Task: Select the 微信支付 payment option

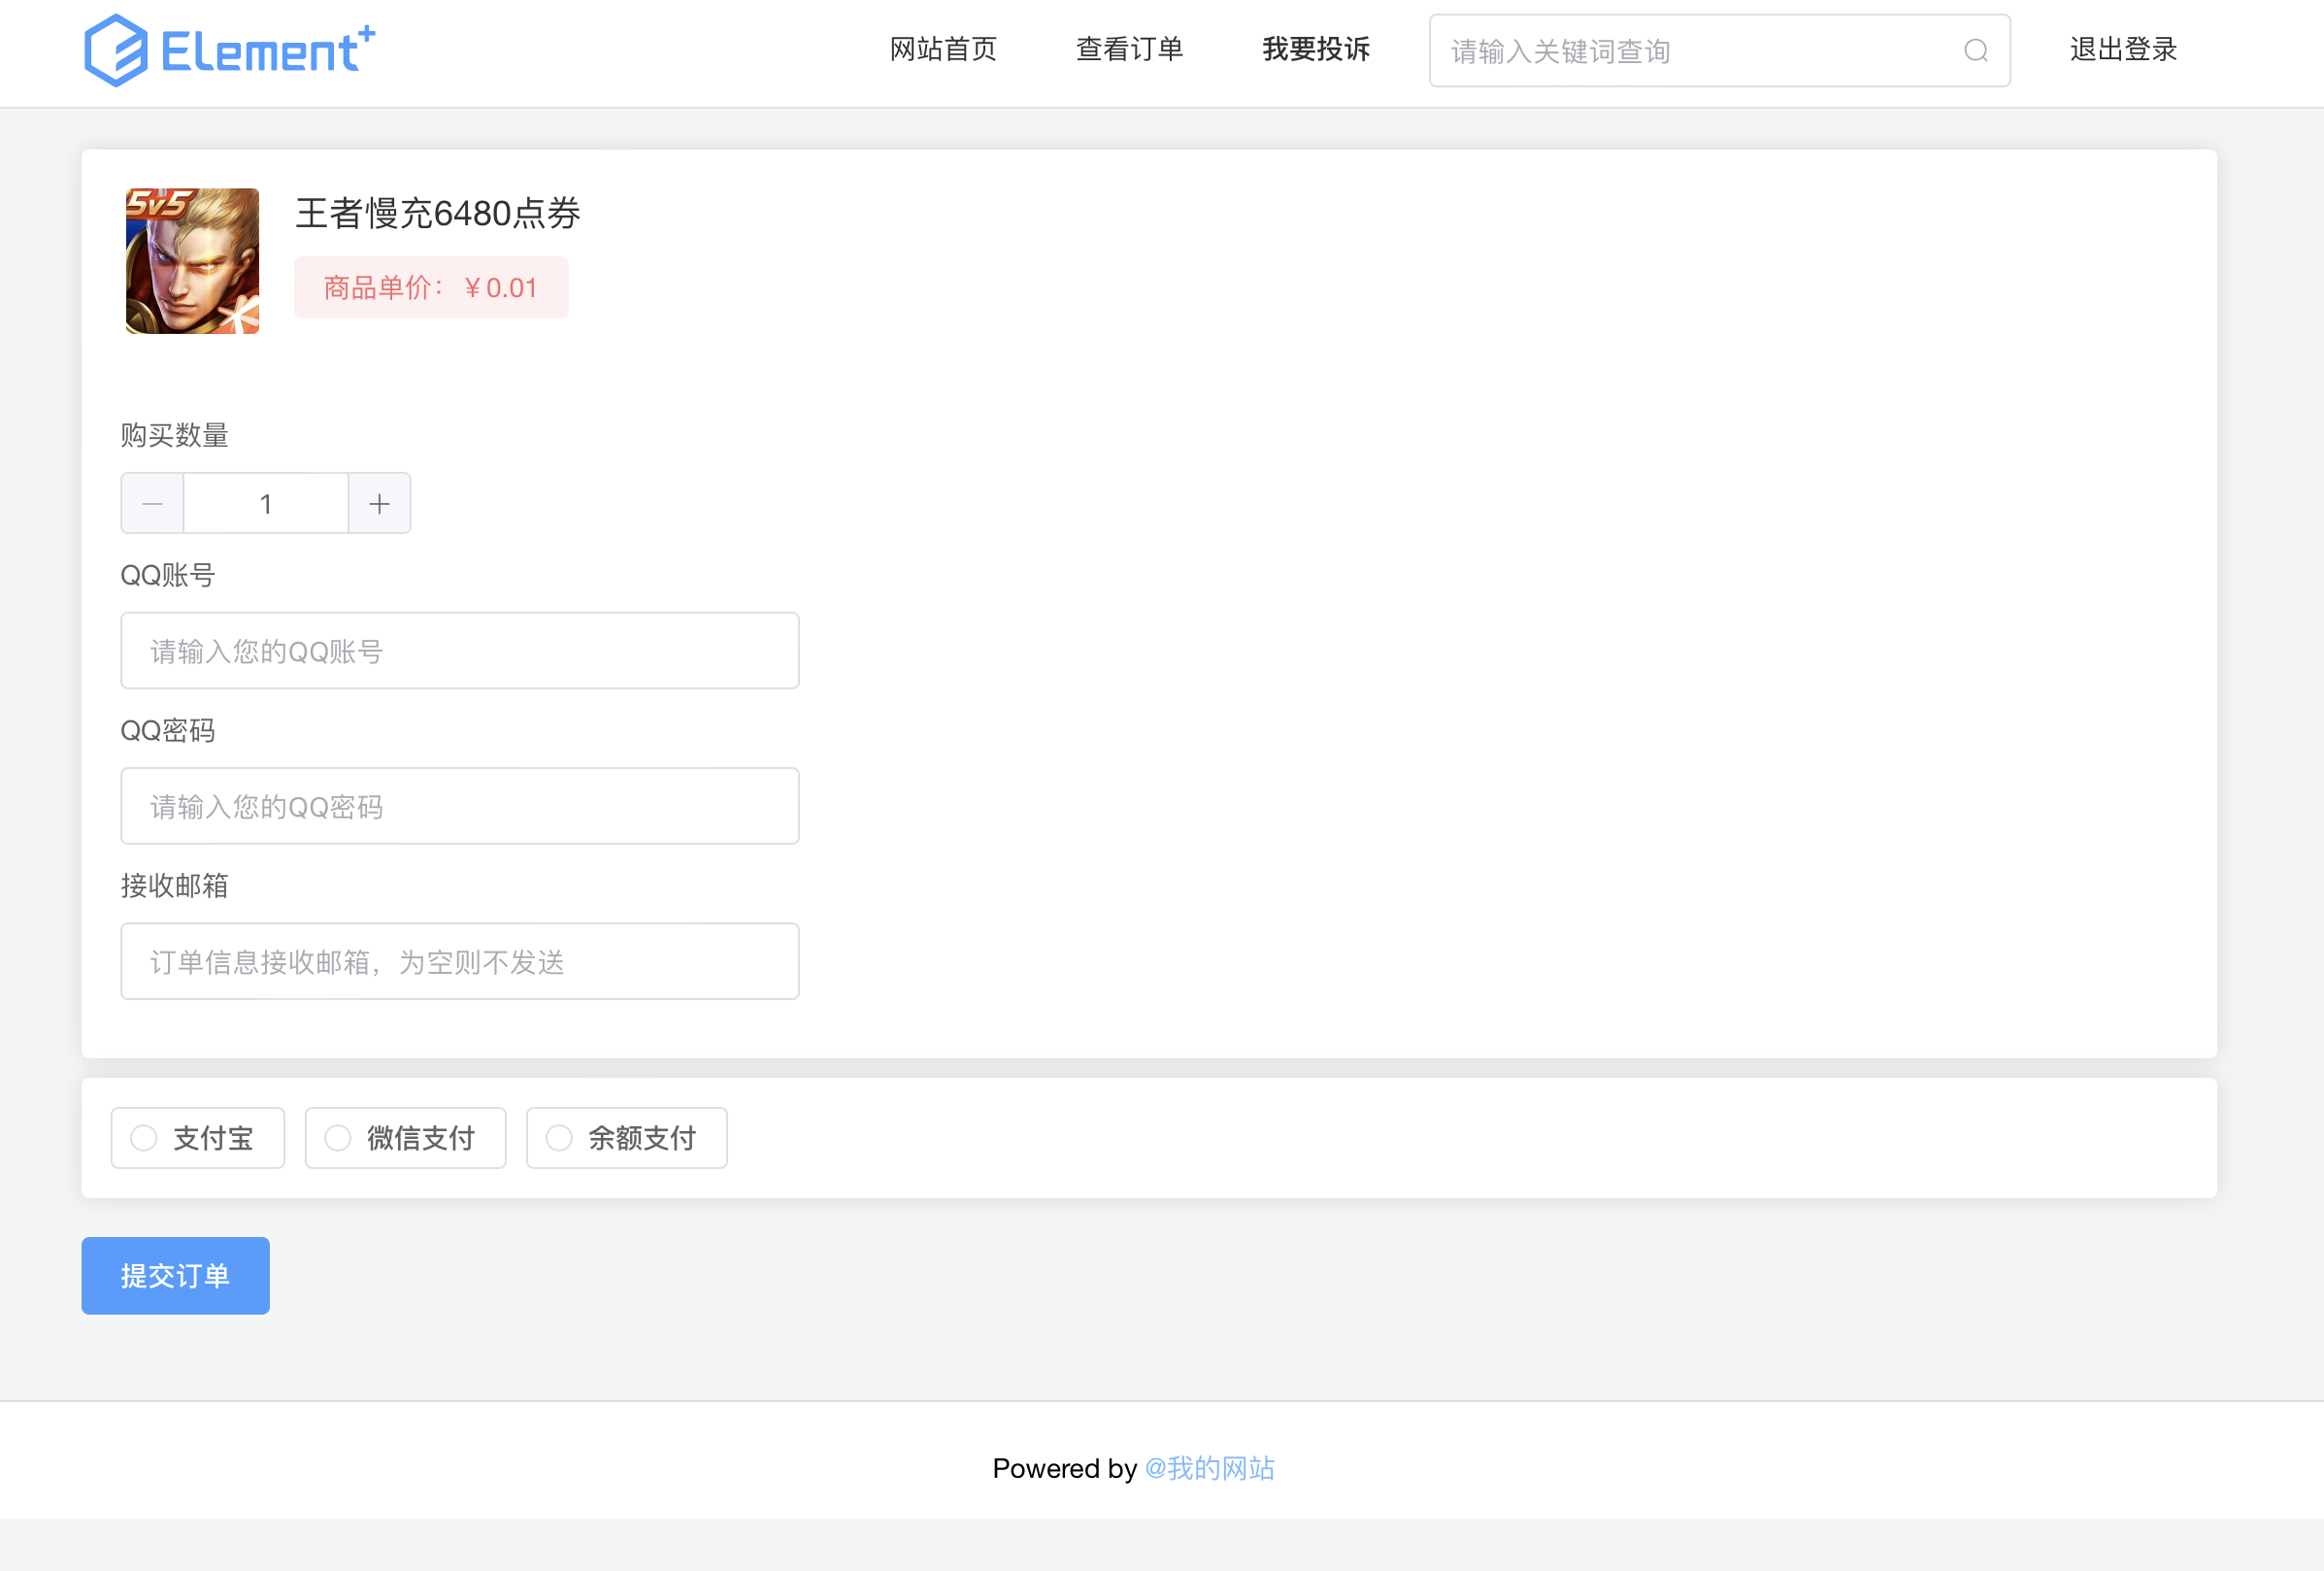Action: click(x=405, y=1138)
